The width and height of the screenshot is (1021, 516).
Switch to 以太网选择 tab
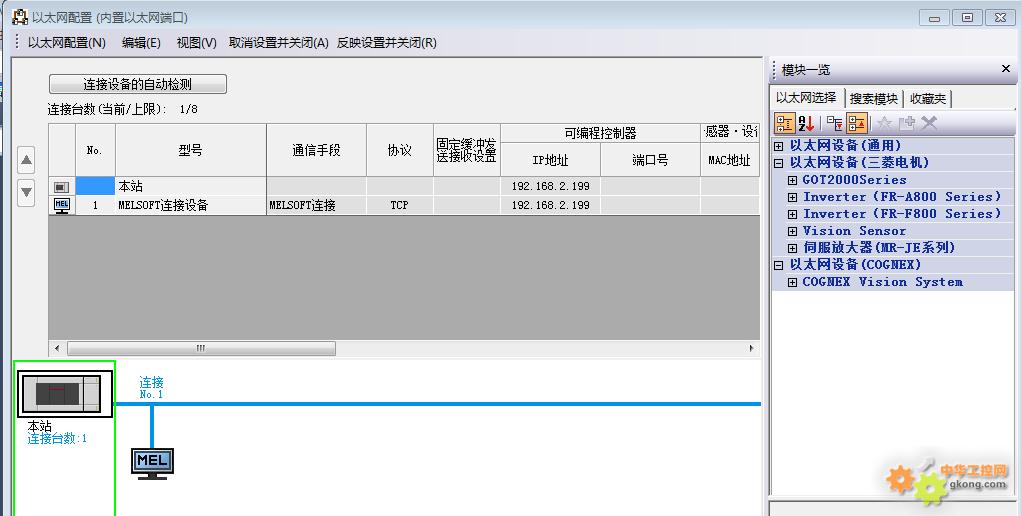click(x=806, y=98)
